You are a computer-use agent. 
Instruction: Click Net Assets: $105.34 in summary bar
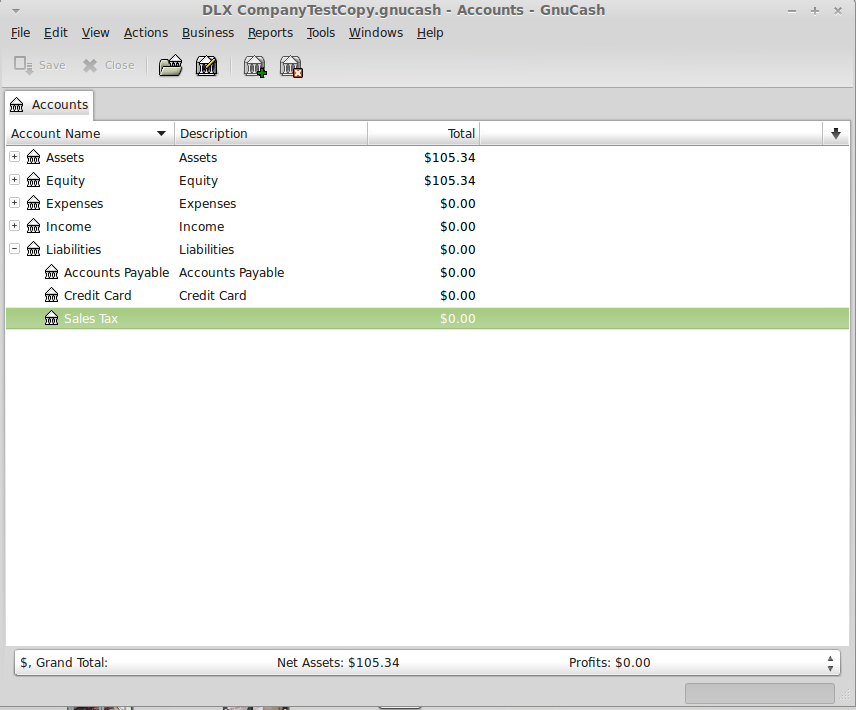tap(338, 663)
